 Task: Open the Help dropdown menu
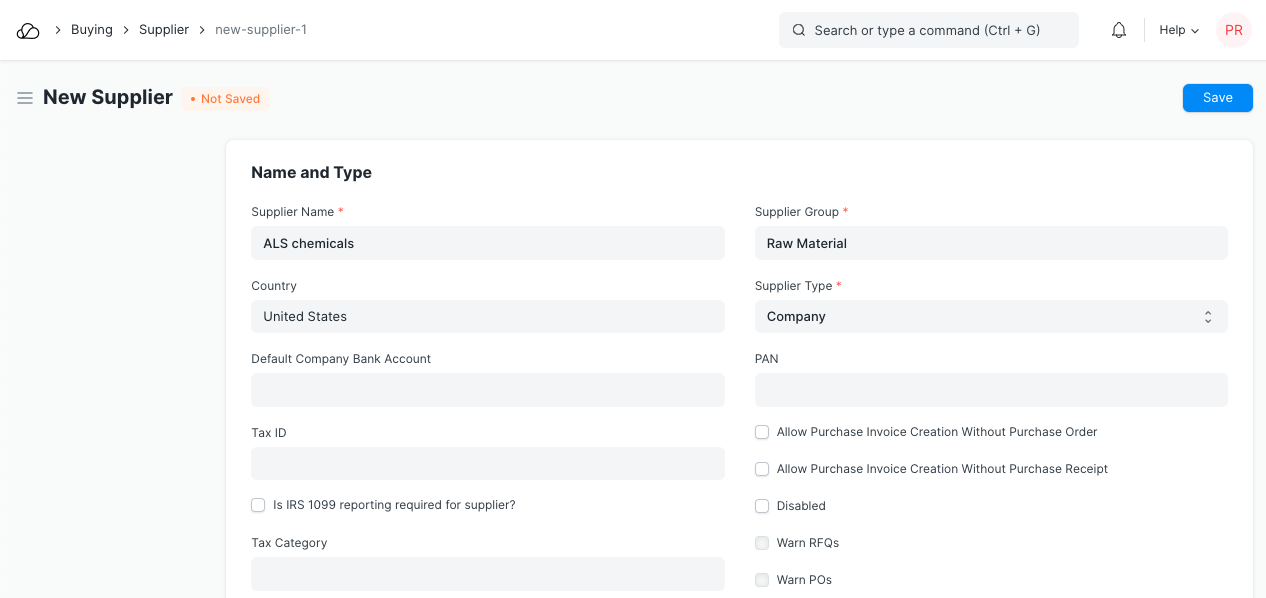click(1178, 30)
